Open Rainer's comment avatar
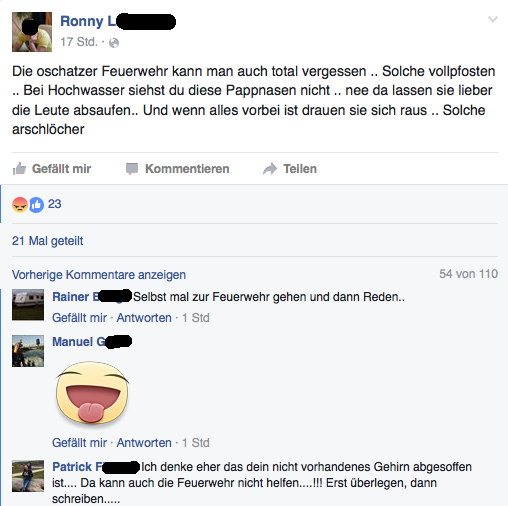The height and width of the screenshot is (506, 508). 28,305
